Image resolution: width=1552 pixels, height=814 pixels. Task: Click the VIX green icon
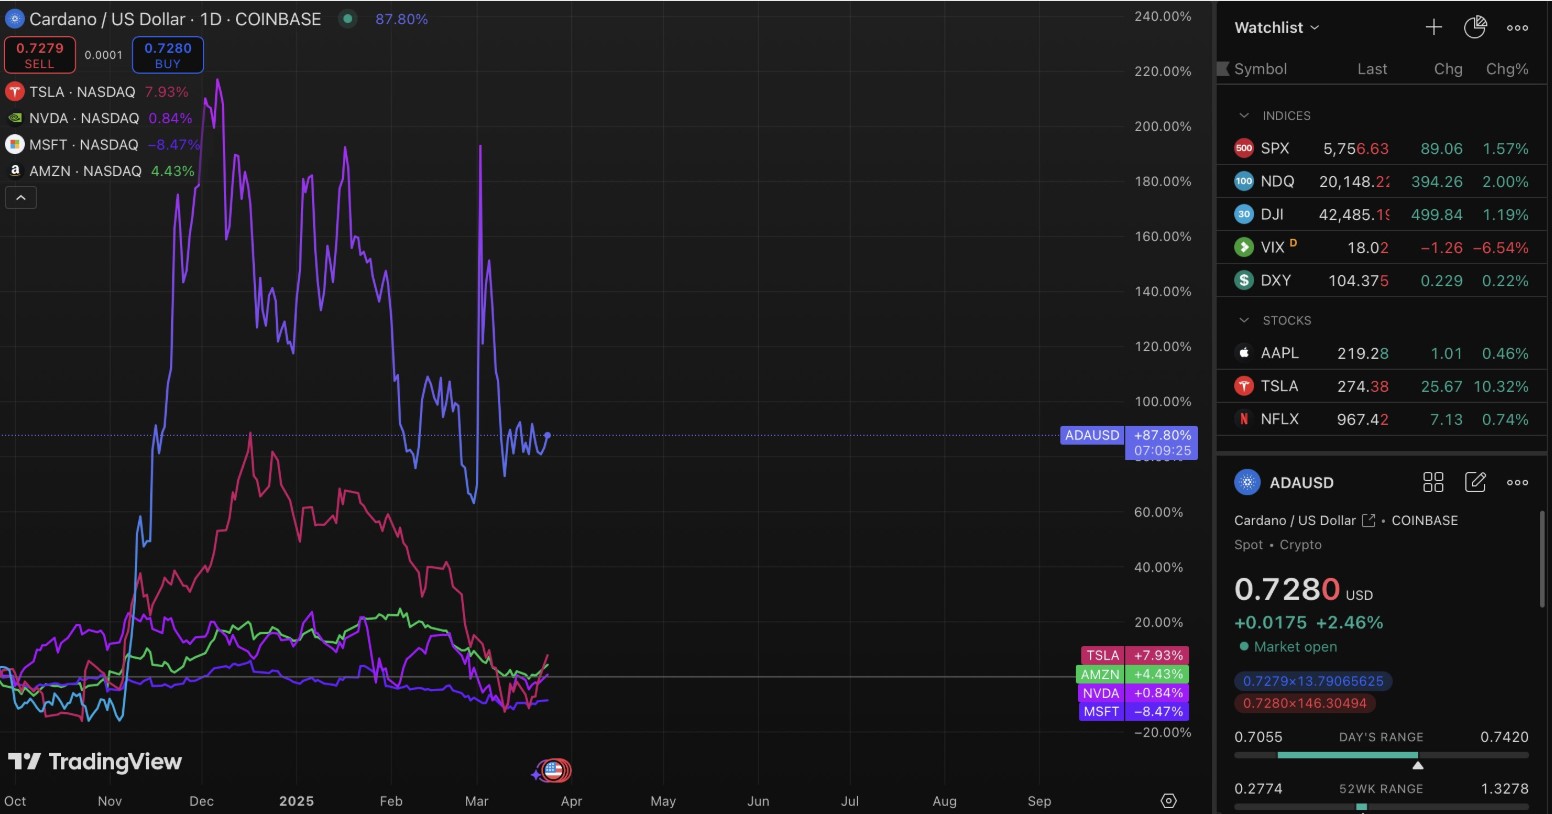[1244, 247]
